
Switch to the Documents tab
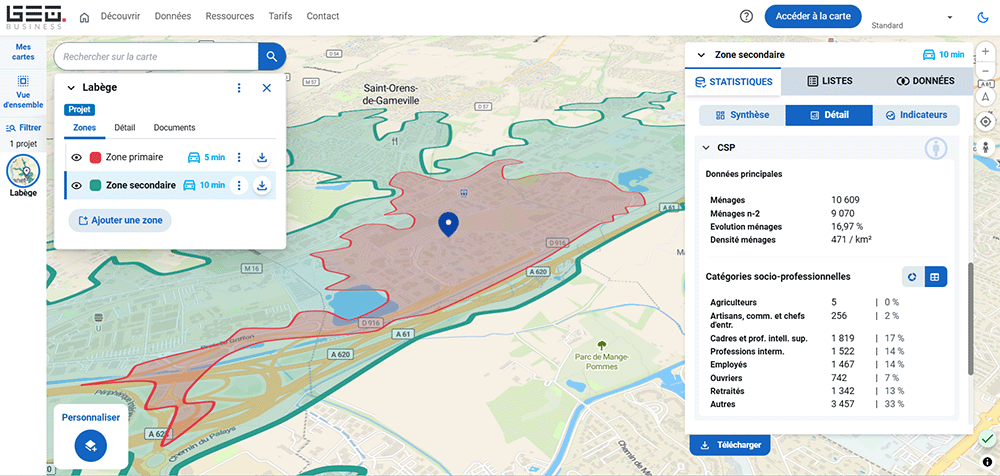point(174,128)
